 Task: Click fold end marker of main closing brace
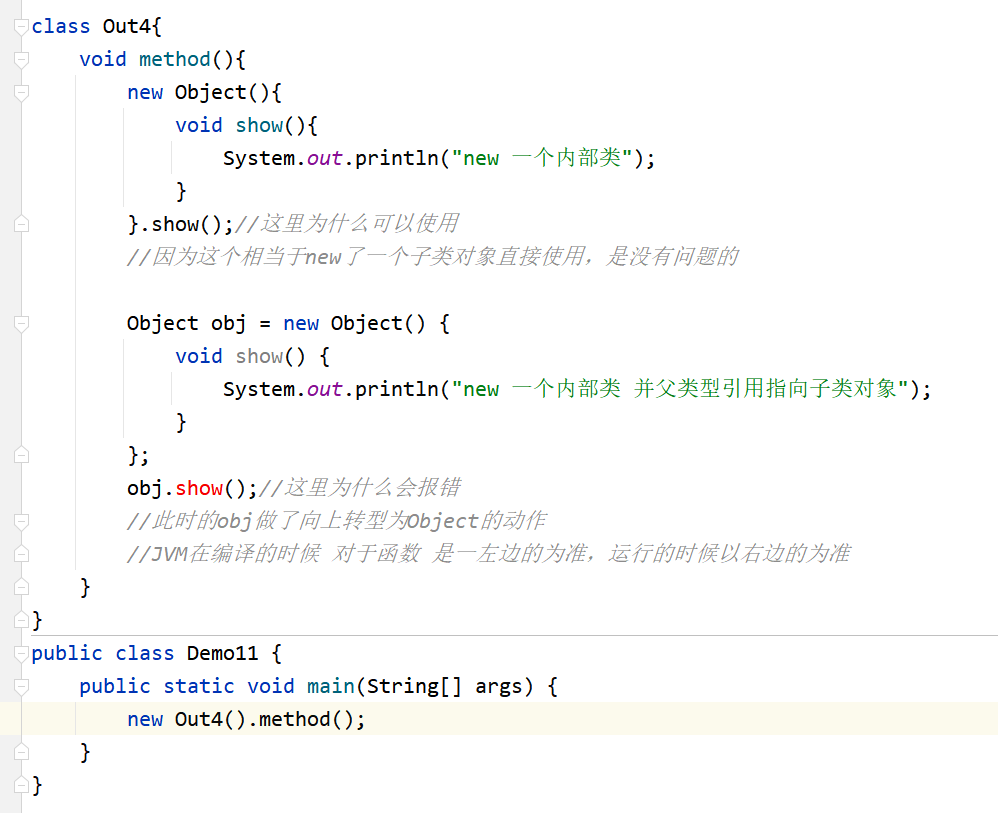(x=21, y=753)
